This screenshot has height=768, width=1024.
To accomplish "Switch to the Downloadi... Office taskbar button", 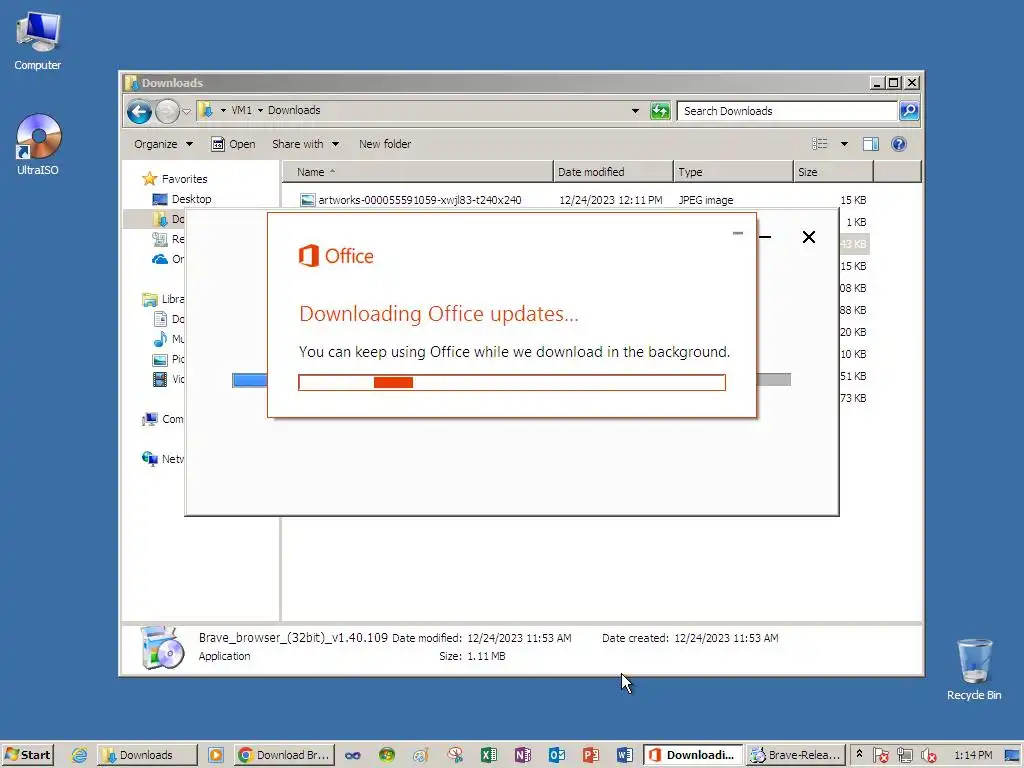I will 693,755.
